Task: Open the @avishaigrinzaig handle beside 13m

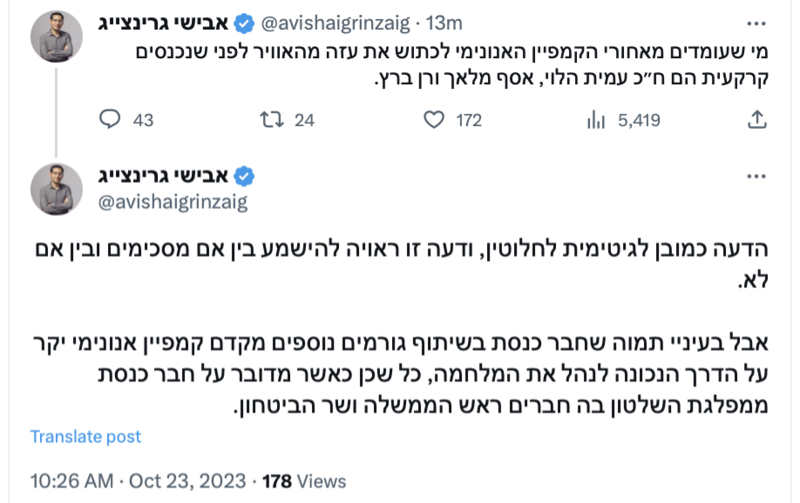Action: [x=335, y=23]
